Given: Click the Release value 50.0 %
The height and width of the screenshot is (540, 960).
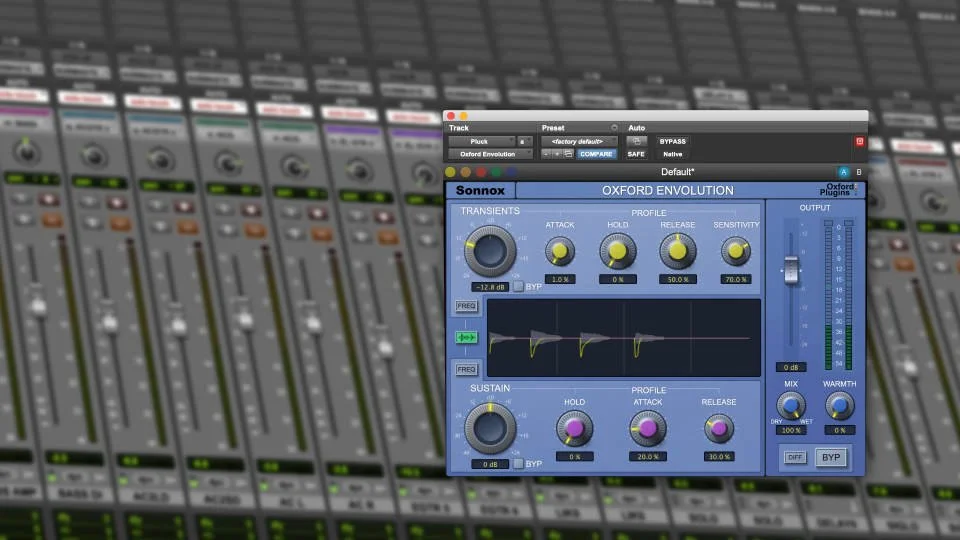Looking at the screenshot, I should (x=677, y=279).
